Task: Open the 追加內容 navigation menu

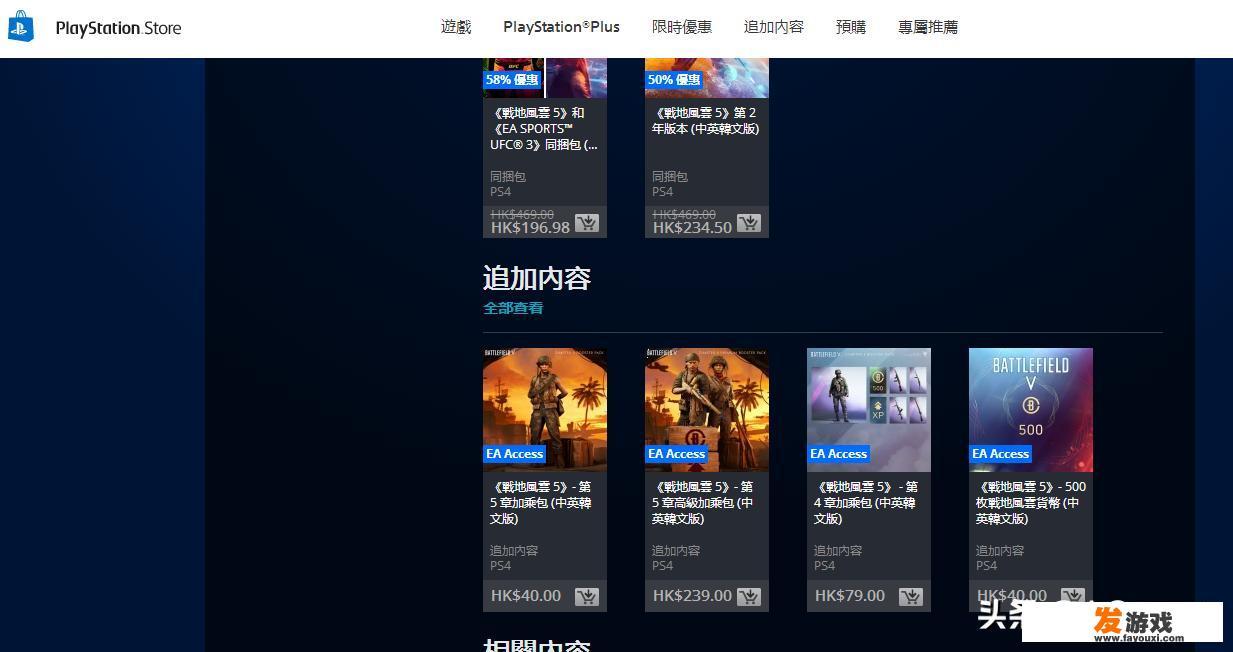Action: (774, 27)
